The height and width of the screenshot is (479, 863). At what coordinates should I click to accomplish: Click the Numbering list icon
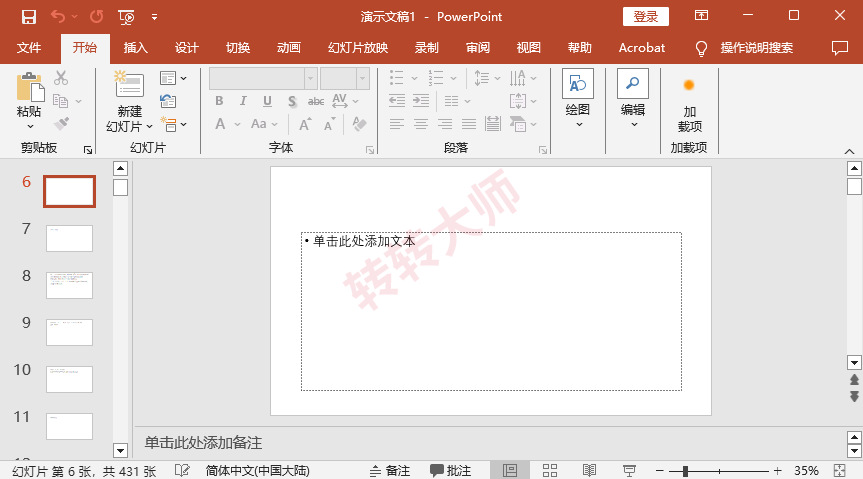[x=436, y=78]
